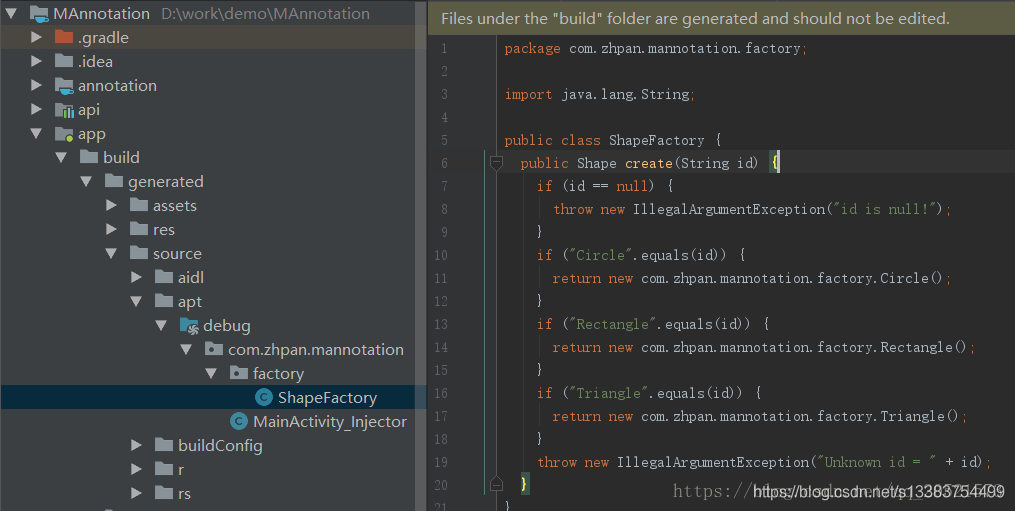Screen dimensions: 1015x511
Task: Expand the .gradle folder
Action: pos(36,38)
